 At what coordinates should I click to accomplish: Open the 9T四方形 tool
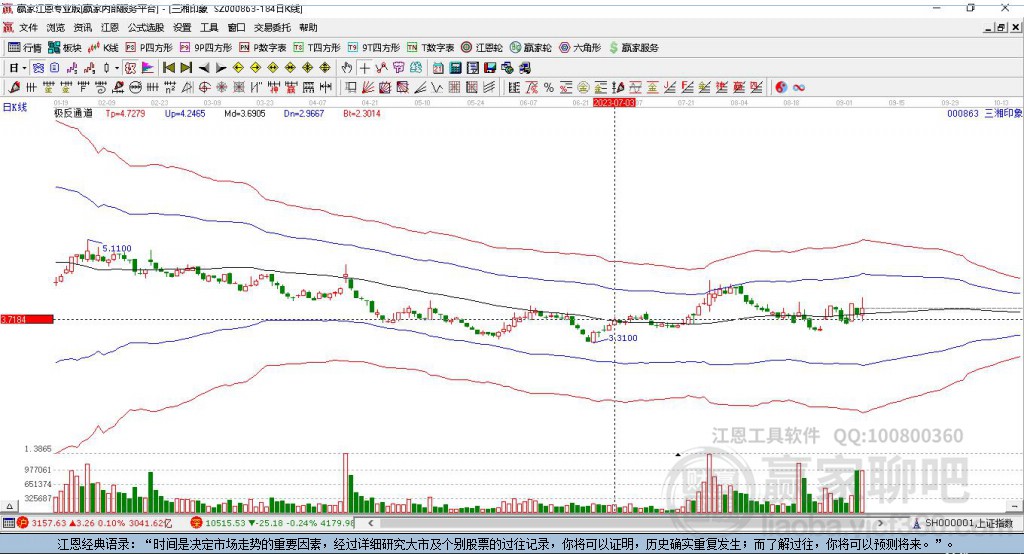pos(374,48)
